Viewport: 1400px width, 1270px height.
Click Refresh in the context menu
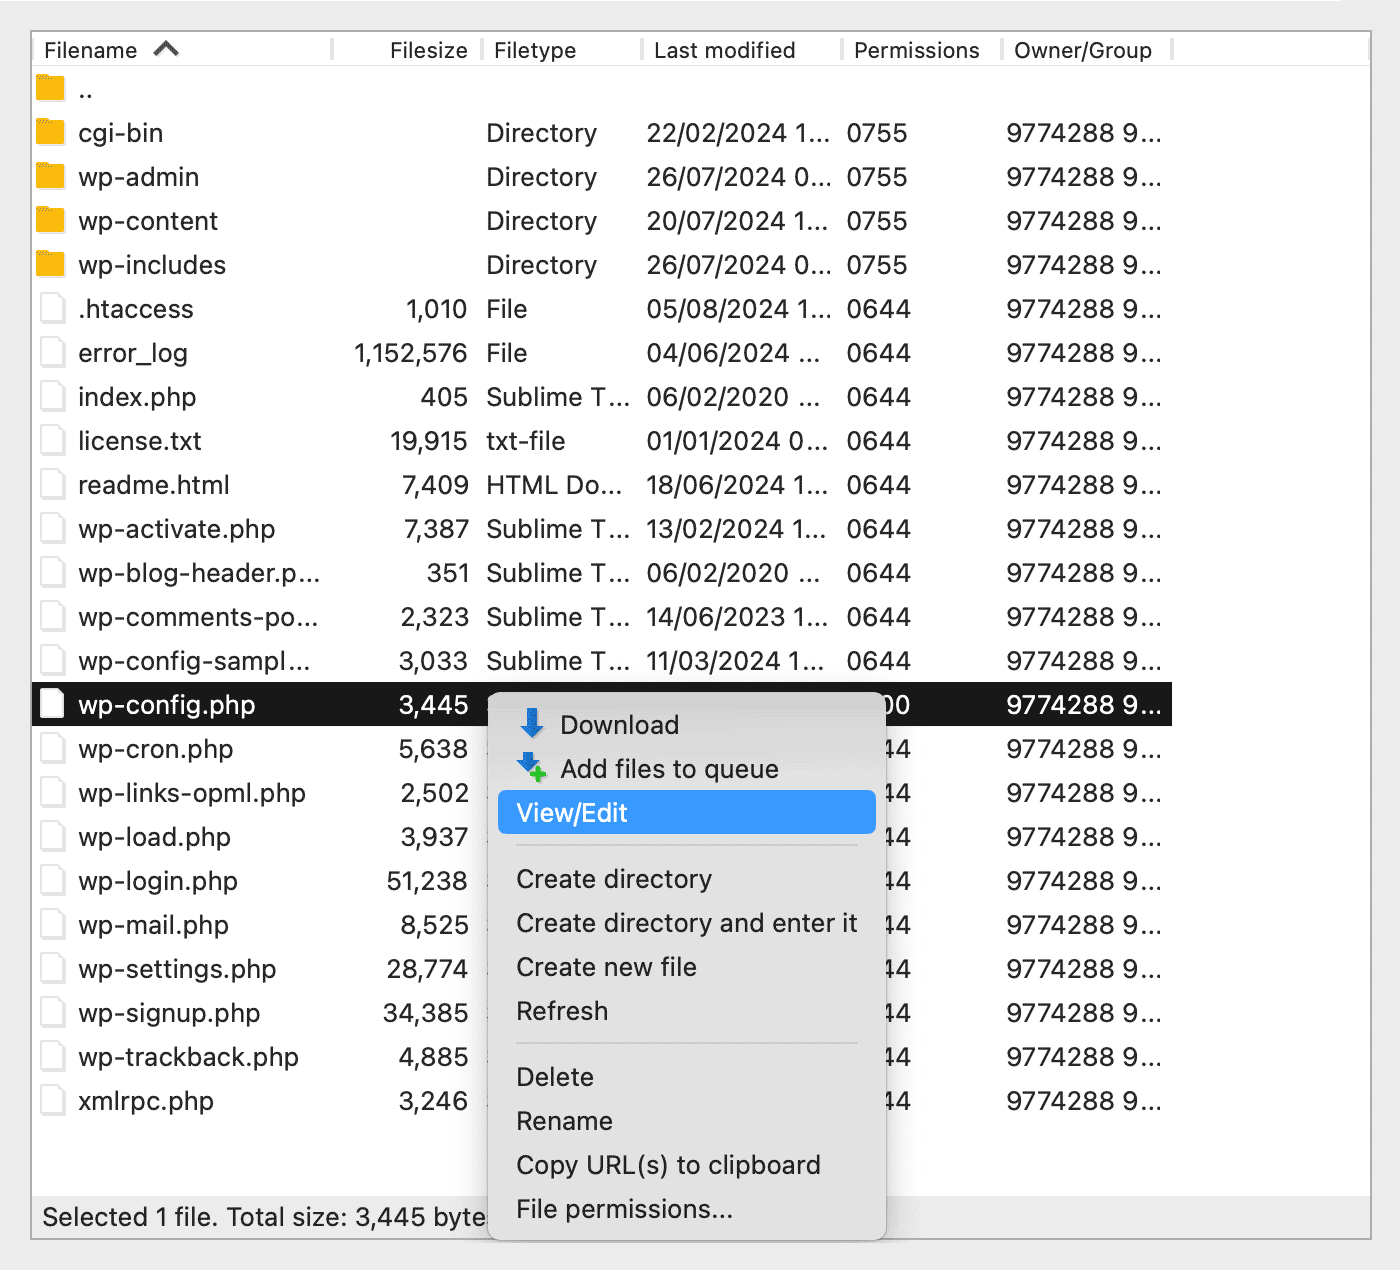pyautogui.click(x=686, y=1010)
